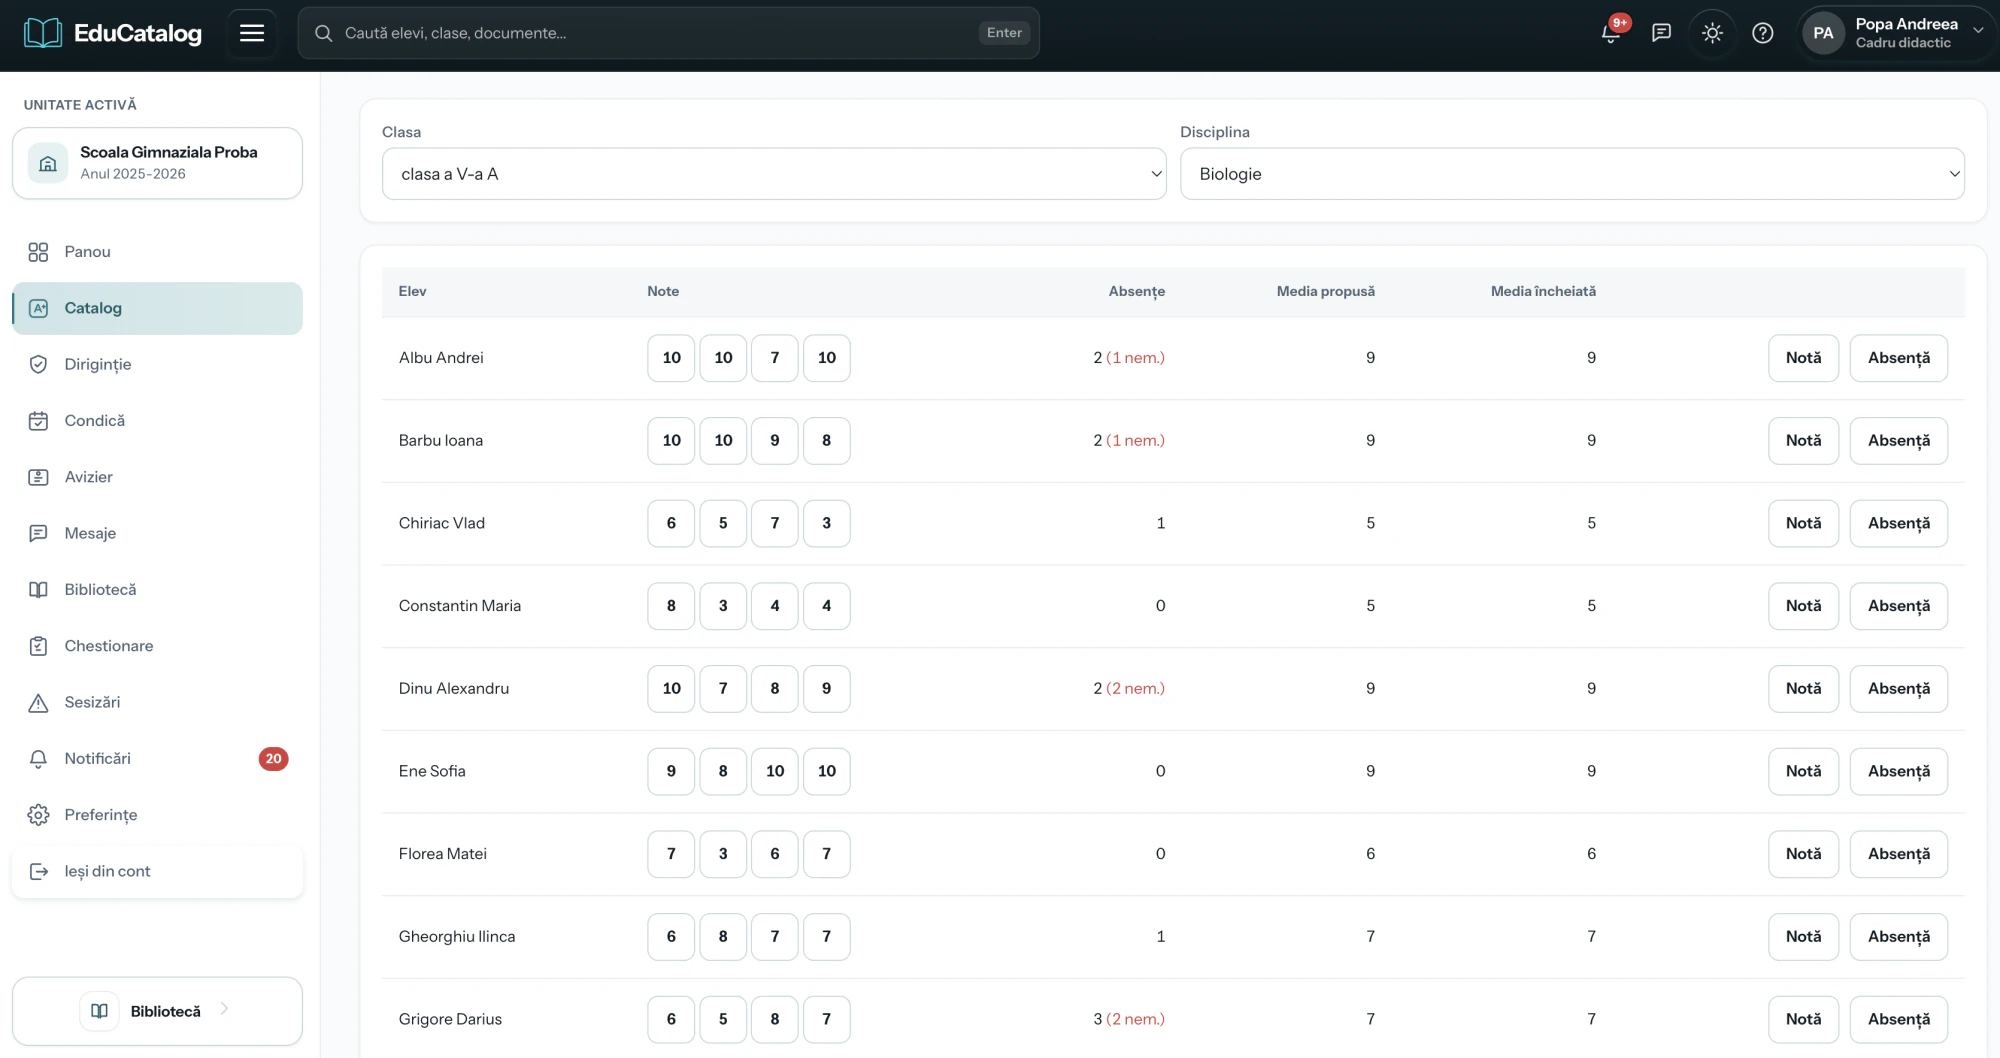Click the Sesizări warning triangle icon
Image resolution: width=2000 pixels, height=1058 pixels.
(x=38, y=702)
